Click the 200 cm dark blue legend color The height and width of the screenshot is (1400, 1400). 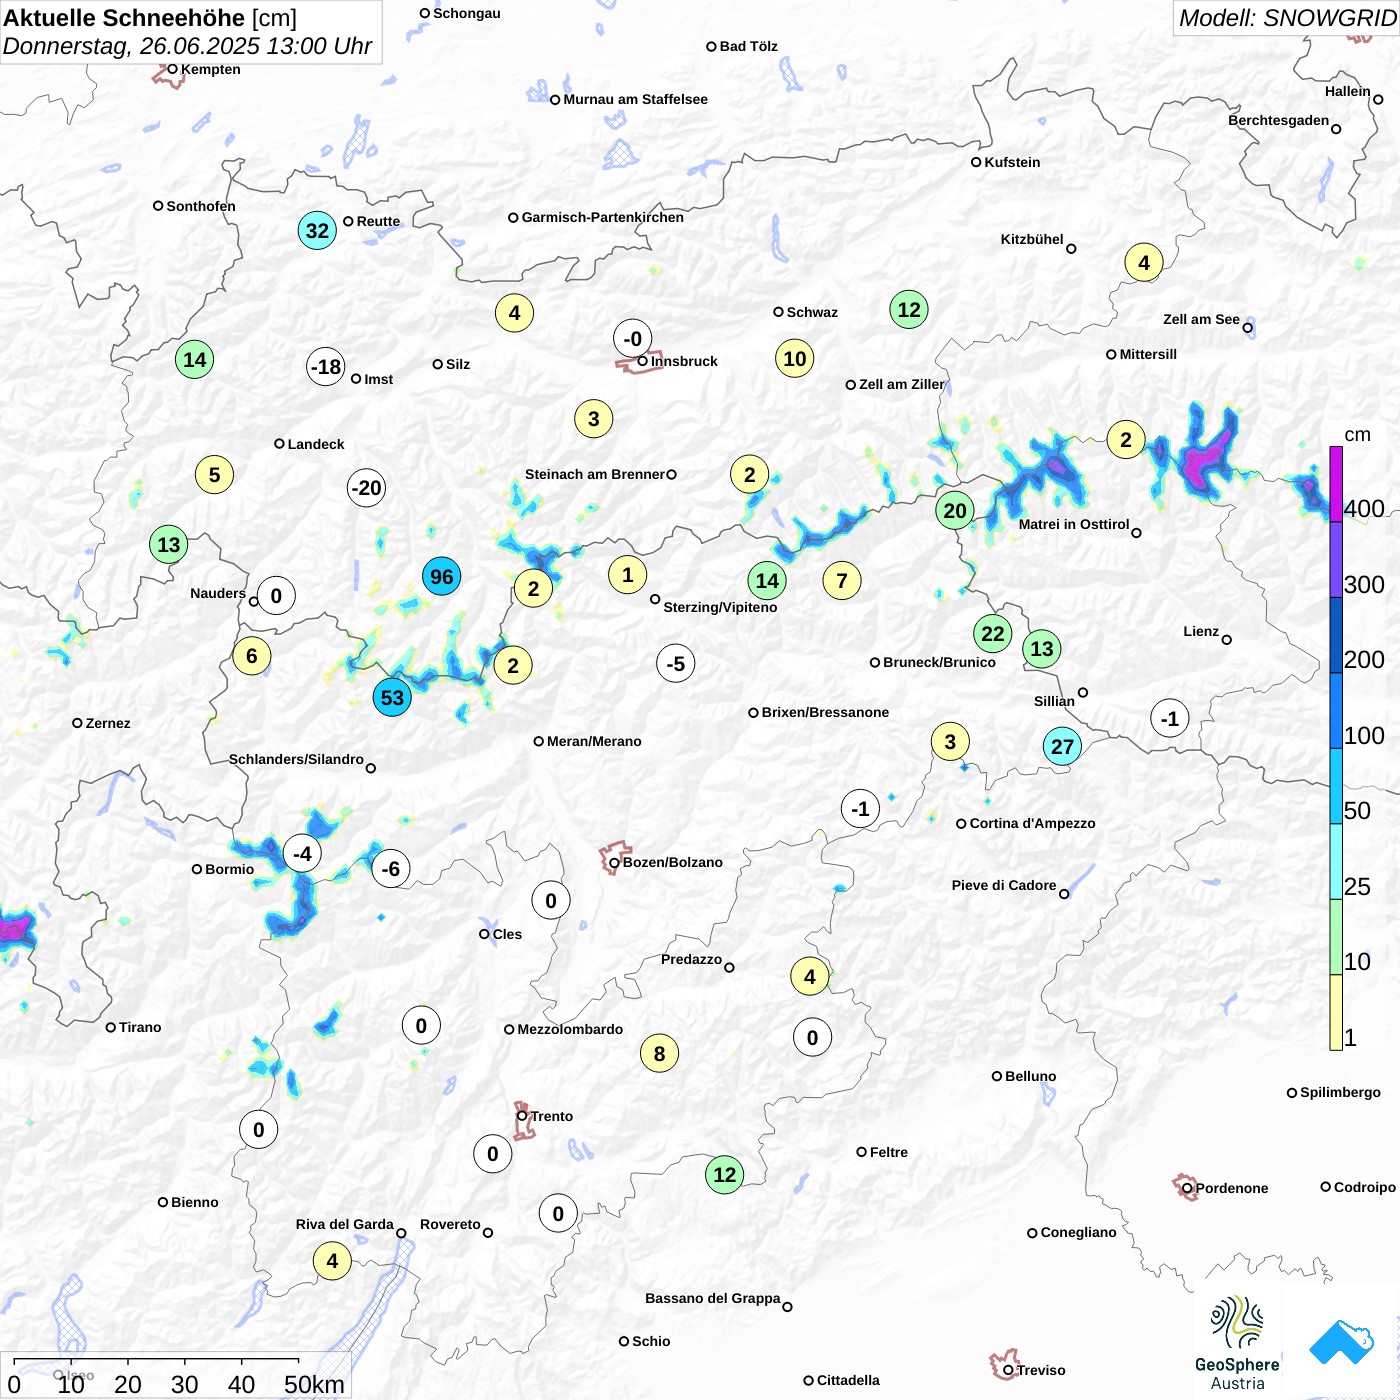click(x=1336, y=635)
